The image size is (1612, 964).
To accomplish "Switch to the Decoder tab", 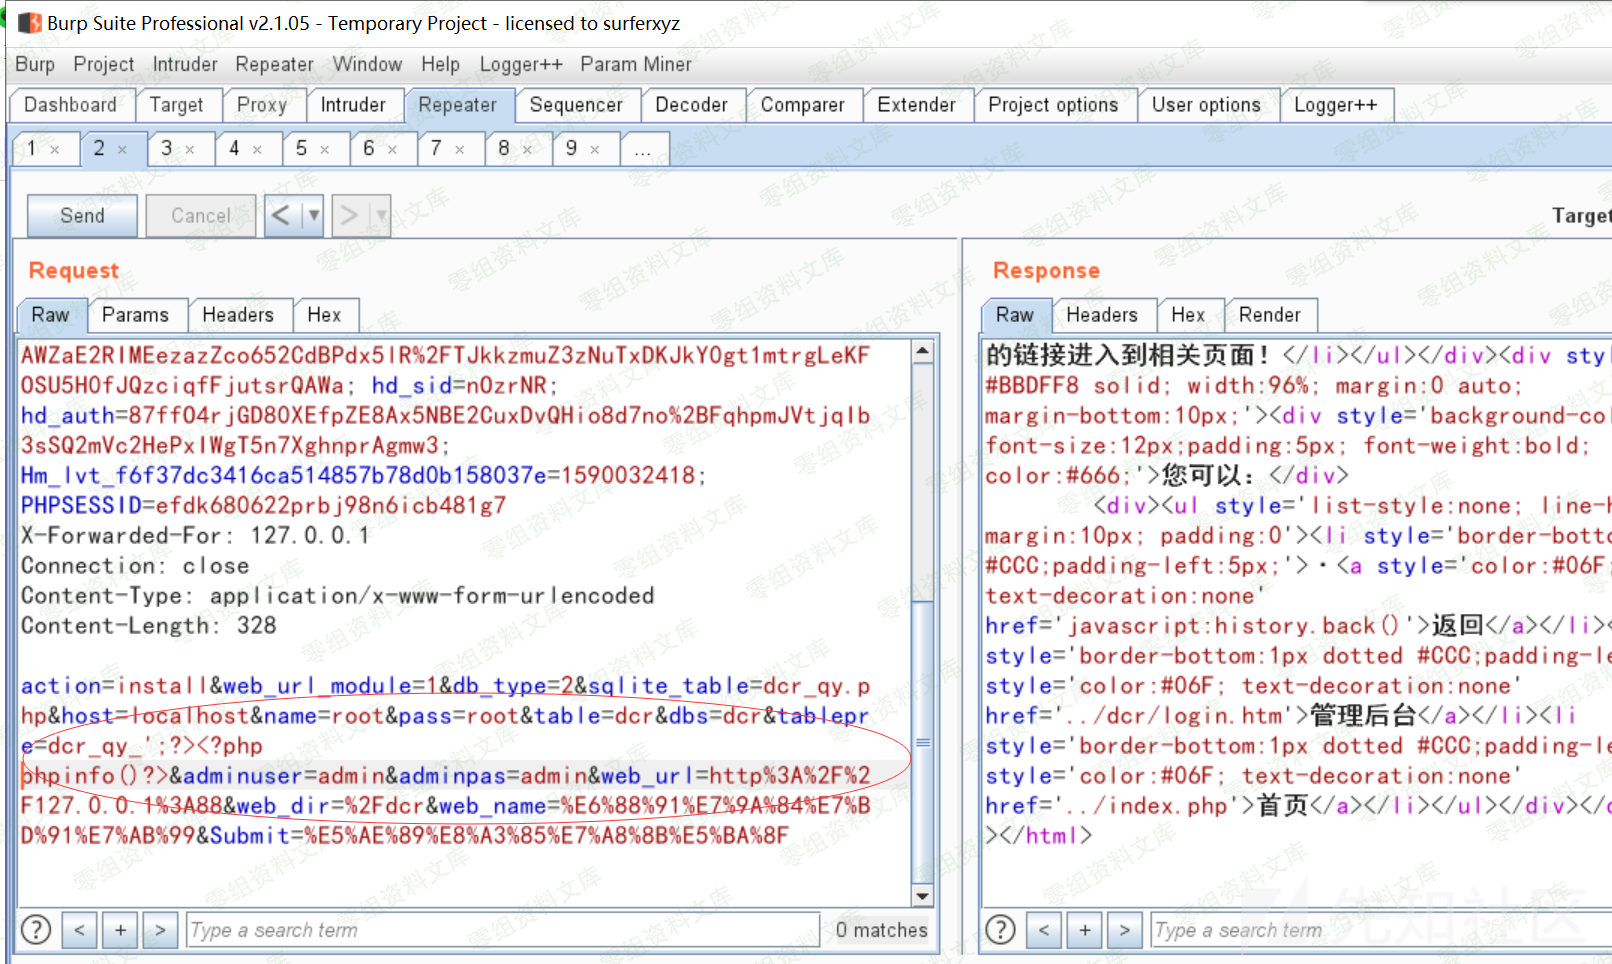I will point(692,104).
